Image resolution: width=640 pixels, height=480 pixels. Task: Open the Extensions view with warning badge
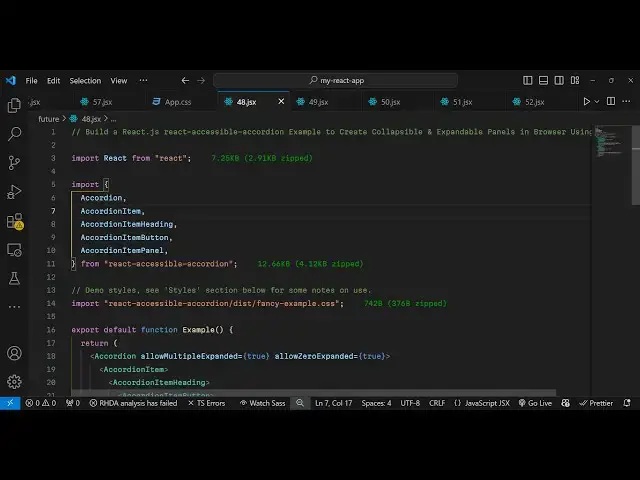(x=15, y=221)
